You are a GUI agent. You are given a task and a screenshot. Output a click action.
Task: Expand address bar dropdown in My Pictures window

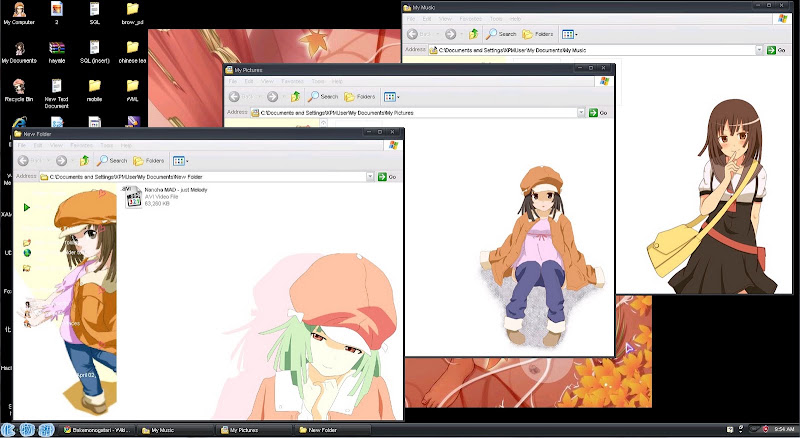(581, 112)
